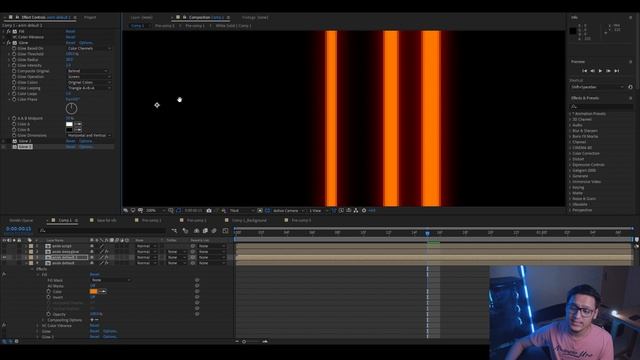Toggle video visibility for layer 3
640x360 pixels.
[x=4, y=258]
